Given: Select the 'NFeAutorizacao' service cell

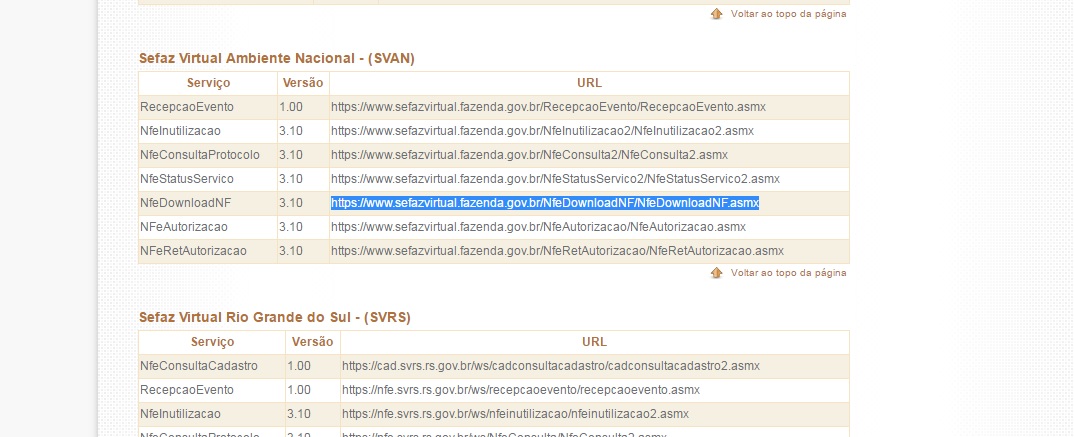Looking at the screenshot, I should coord(208,227).
